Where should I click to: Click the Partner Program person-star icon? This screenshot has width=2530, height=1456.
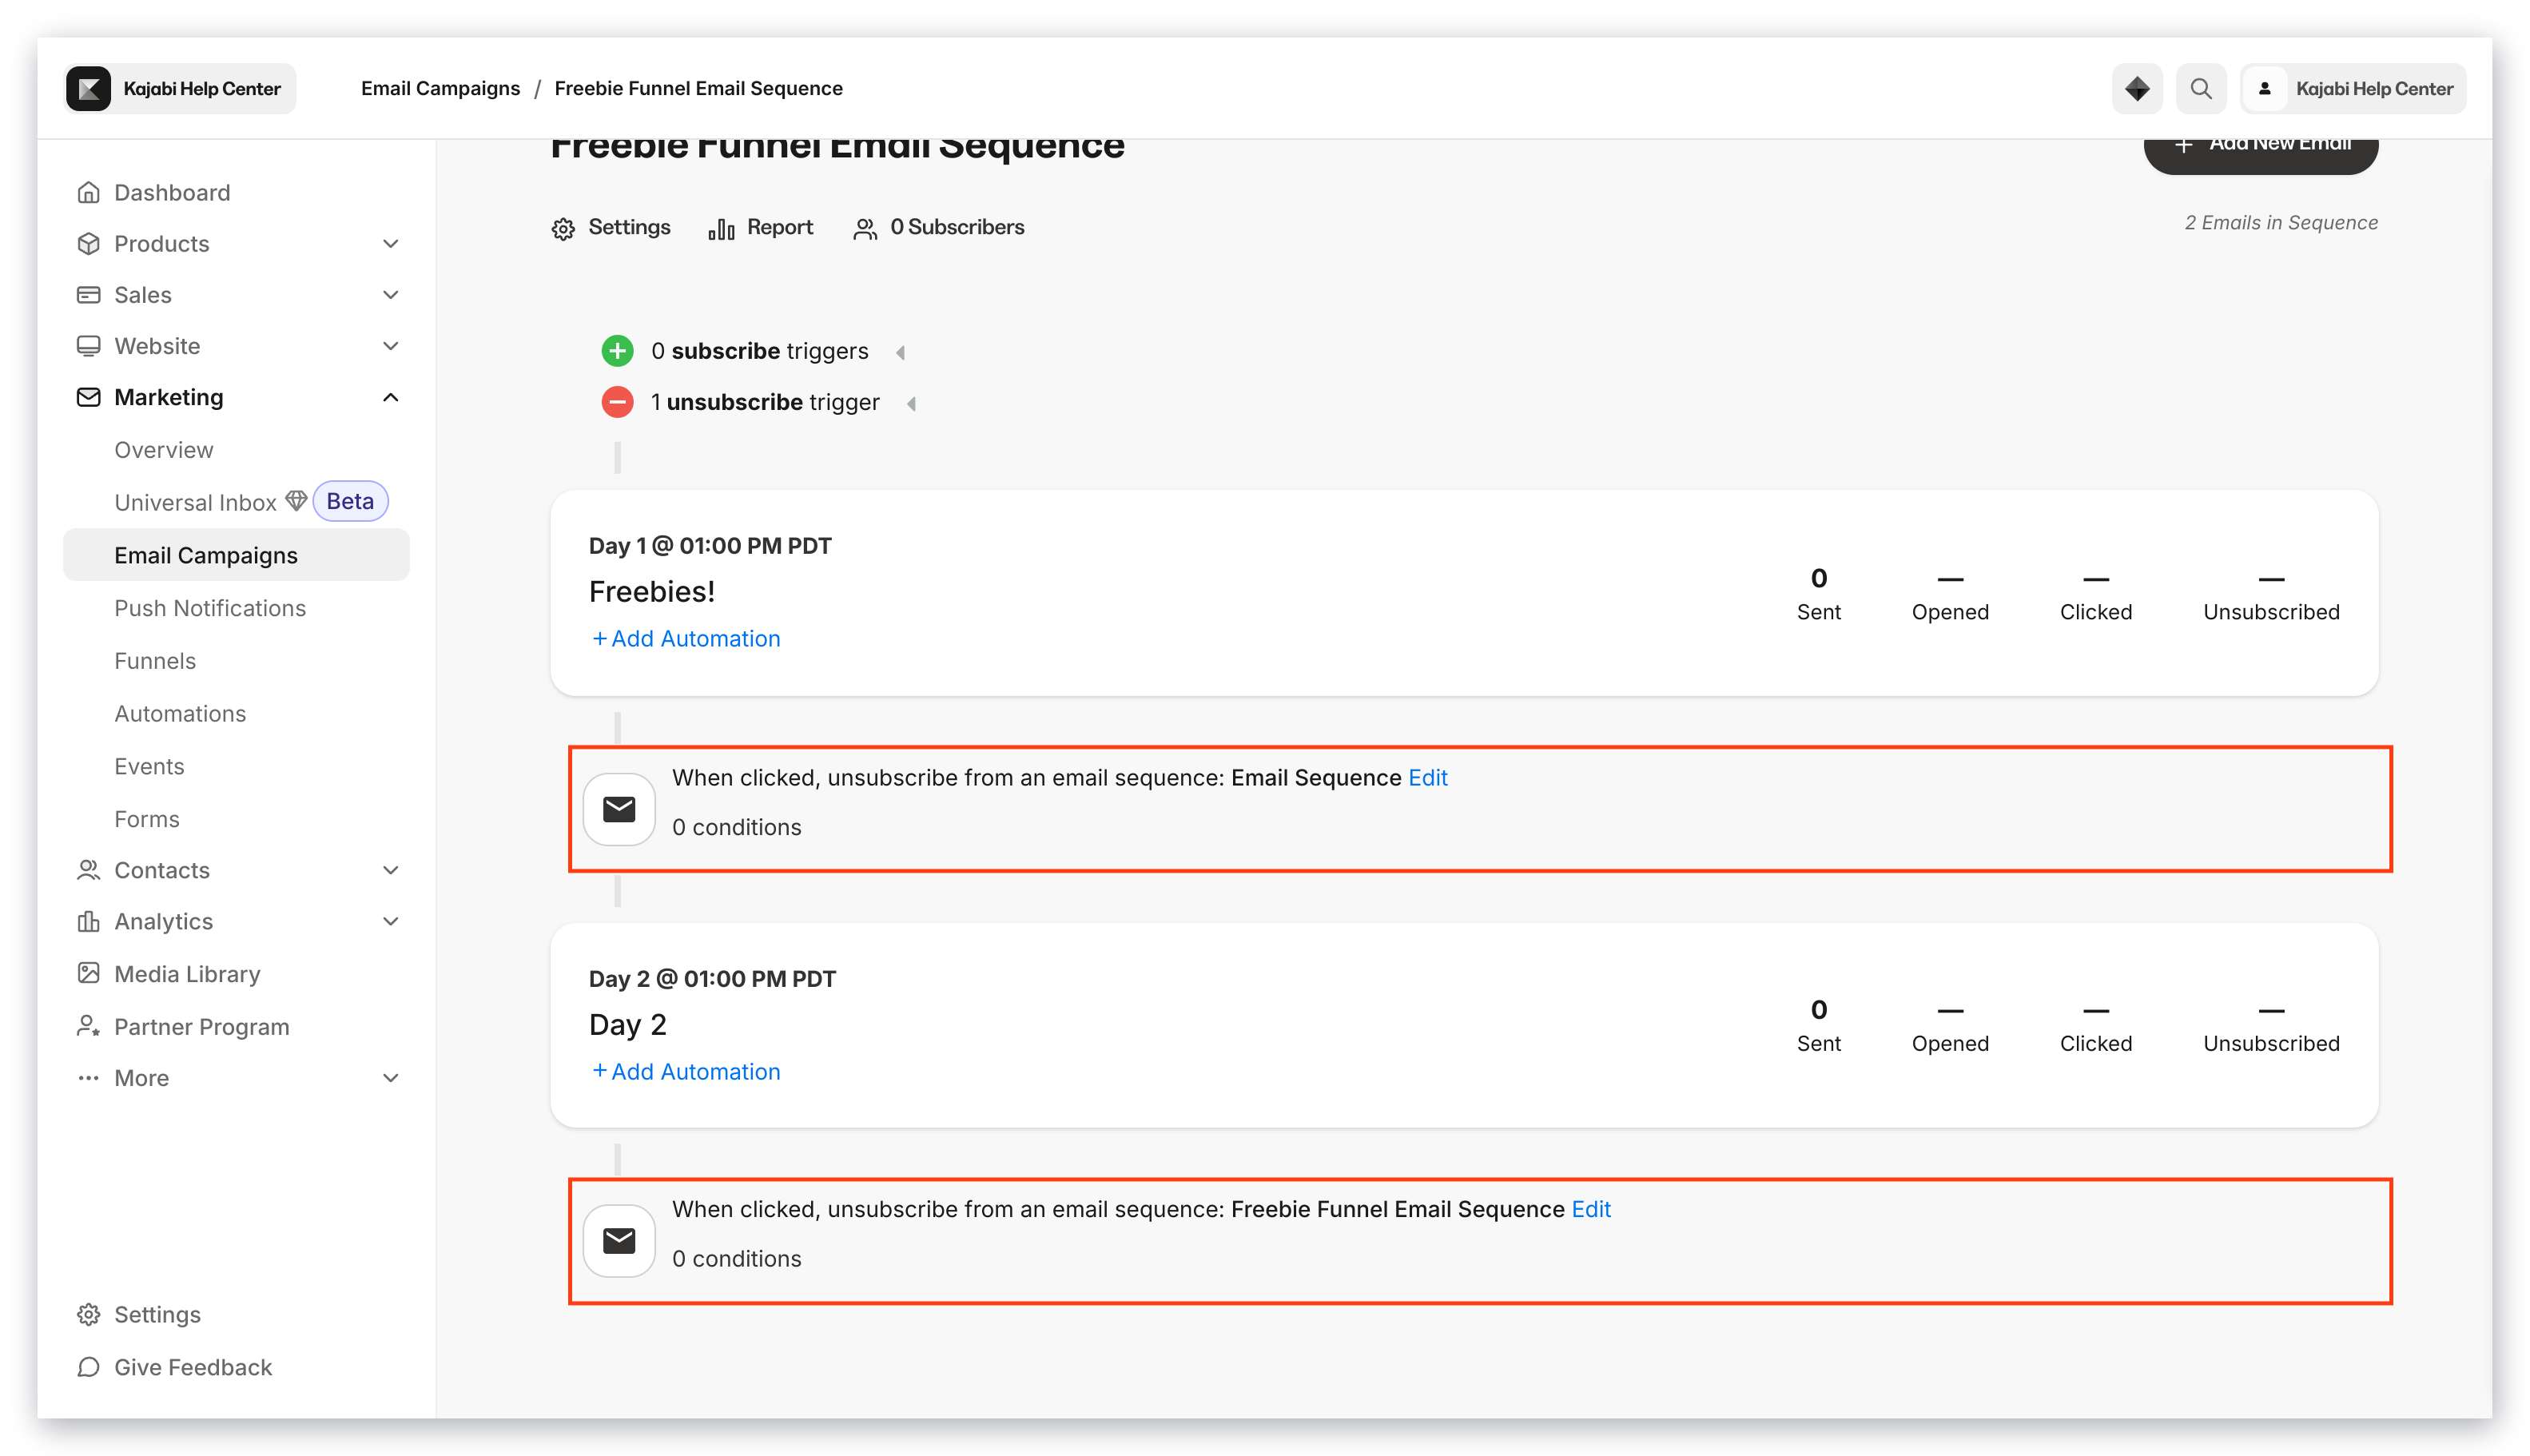pyautogui.click(x=88, y=1026)
